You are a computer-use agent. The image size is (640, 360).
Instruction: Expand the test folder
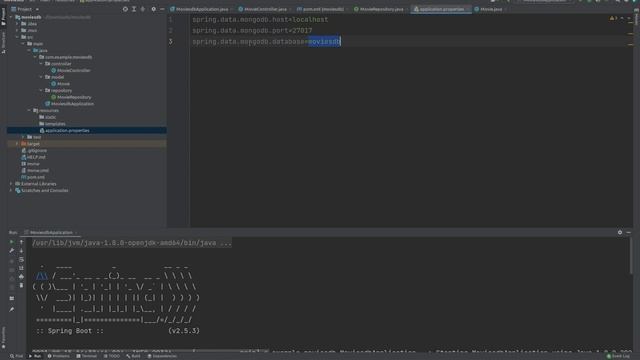(x=23, y=137)
